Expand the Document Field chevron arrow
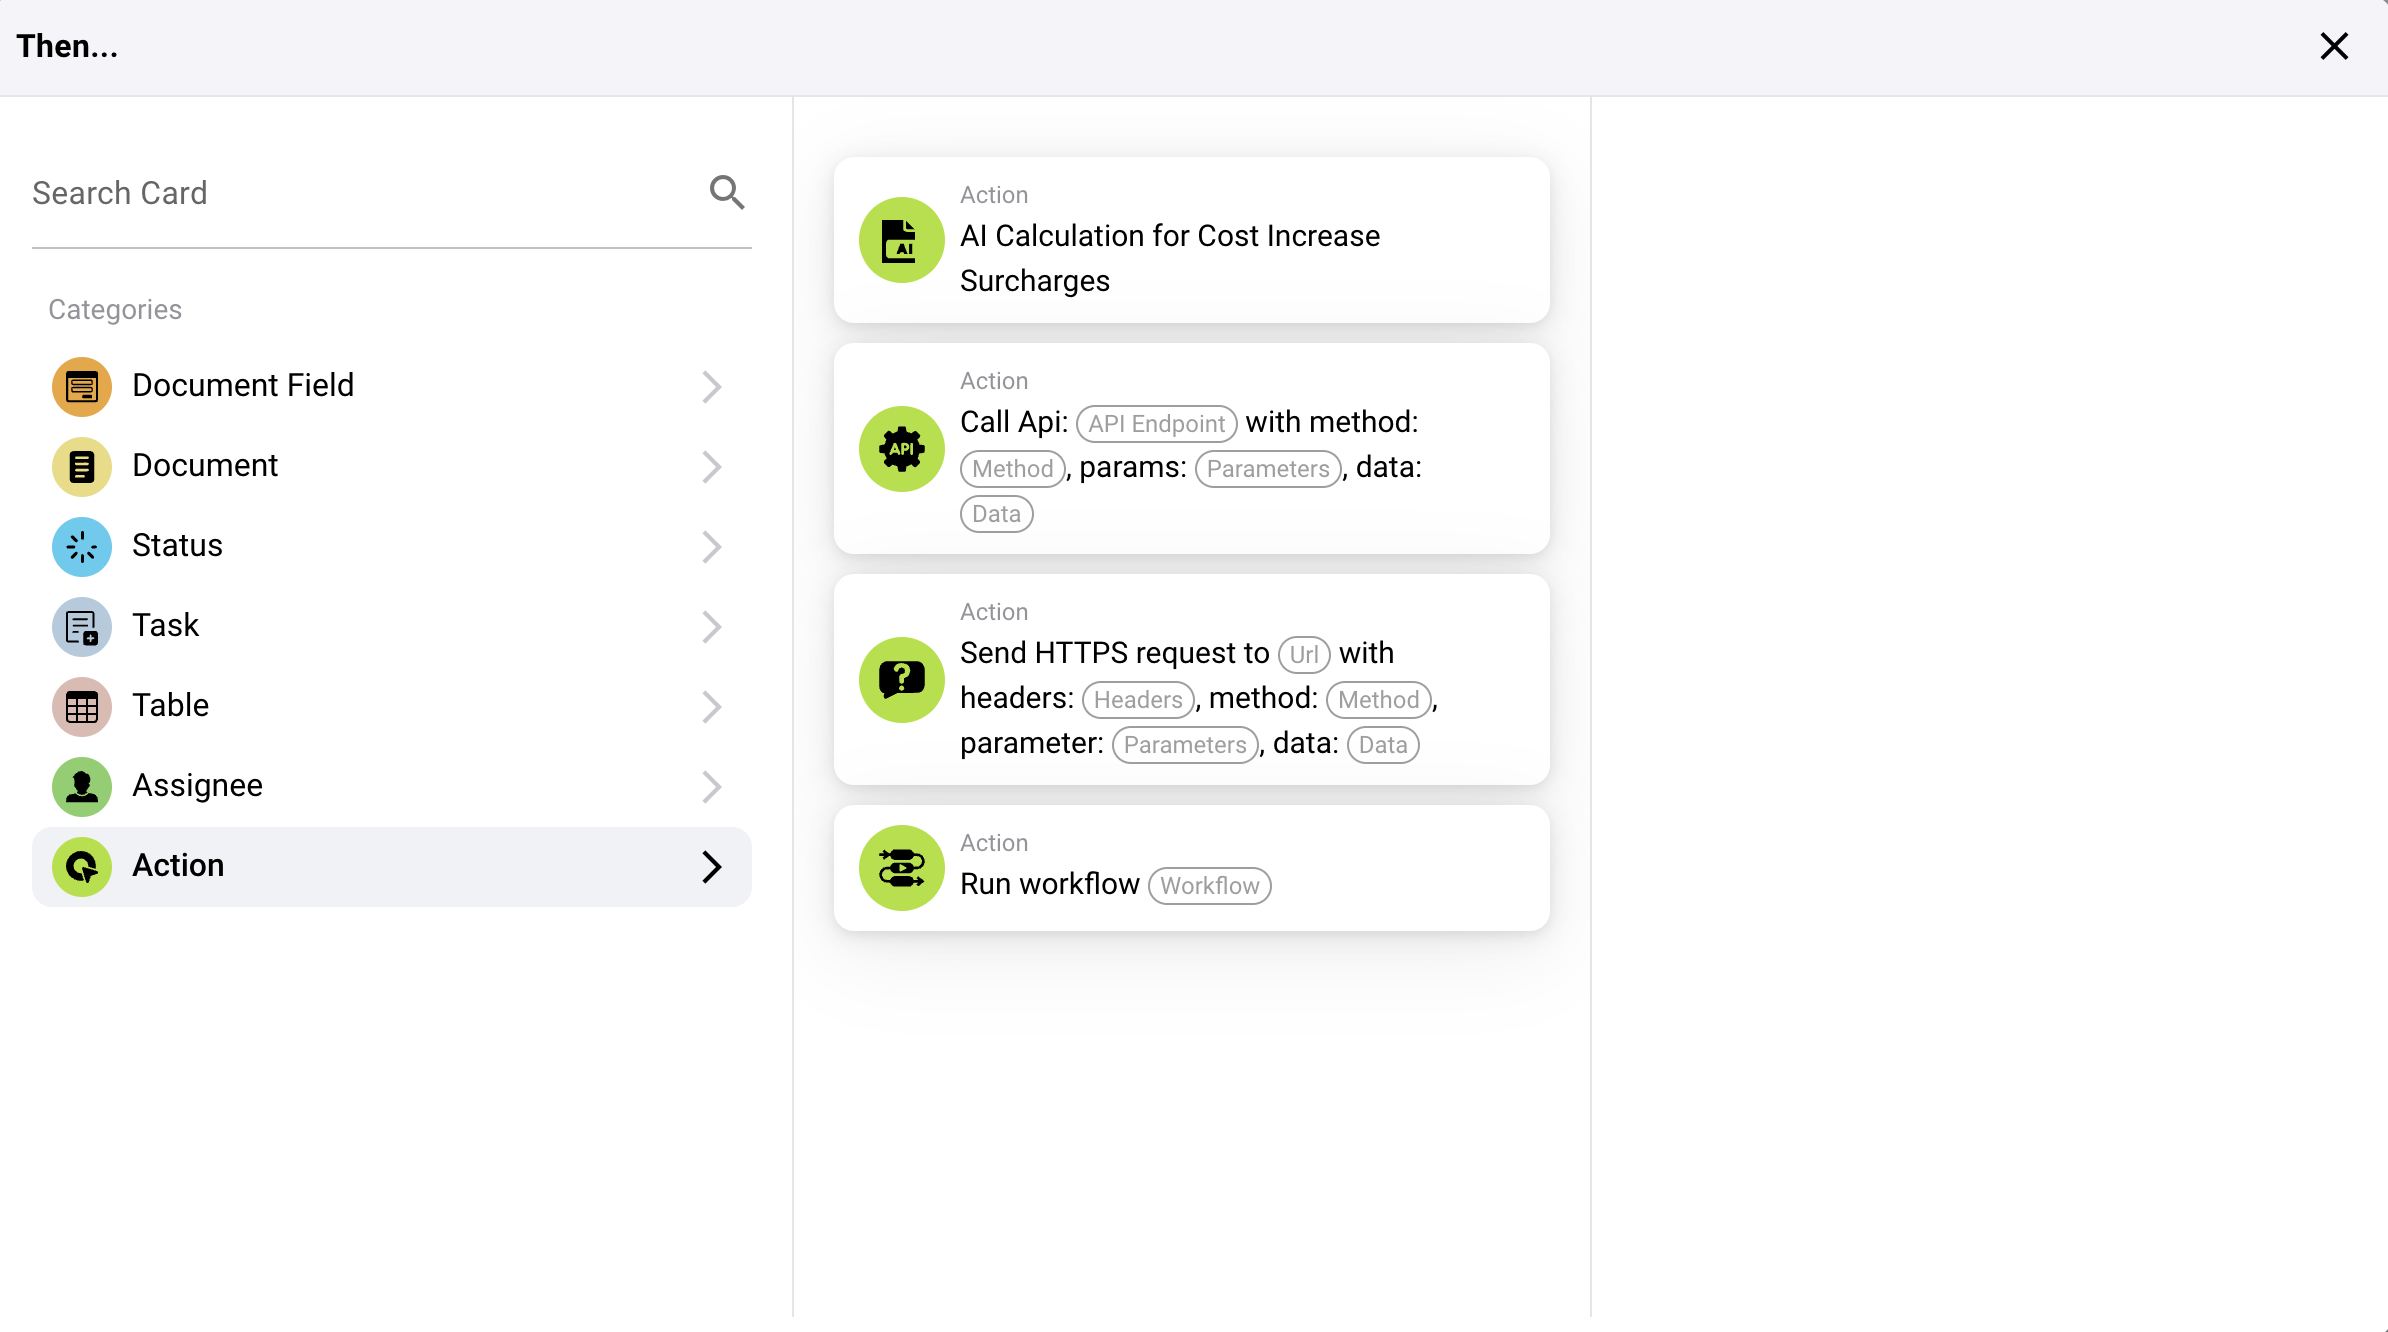 [711, 386]
